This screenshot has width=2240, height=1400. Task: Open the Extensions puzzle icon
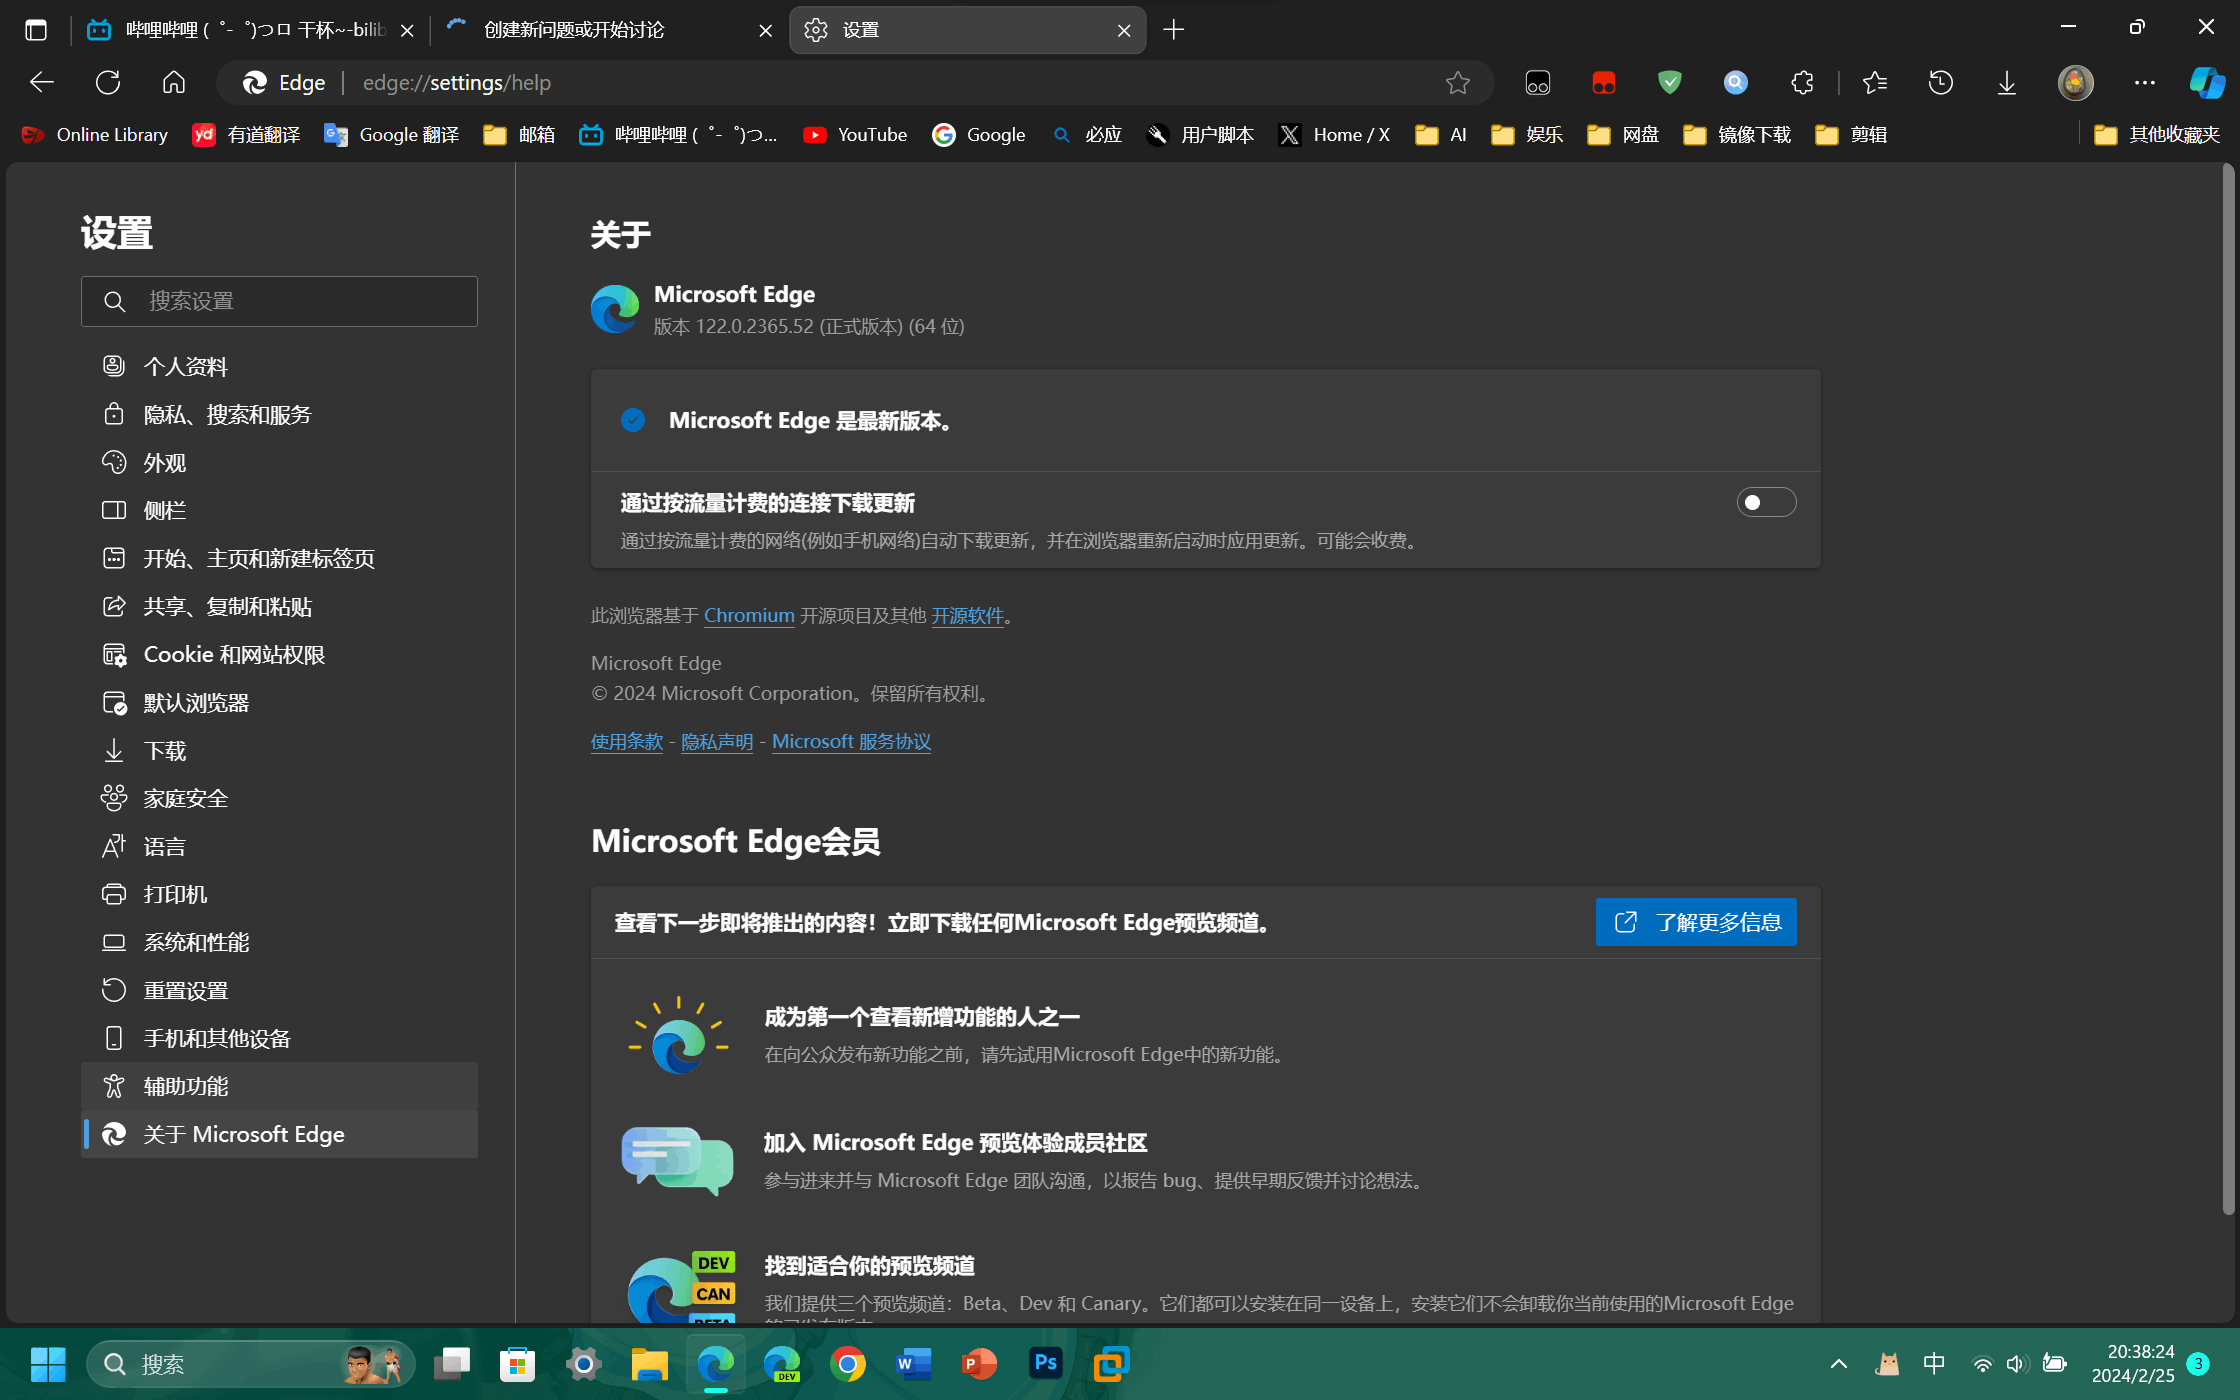(1802, 83)
